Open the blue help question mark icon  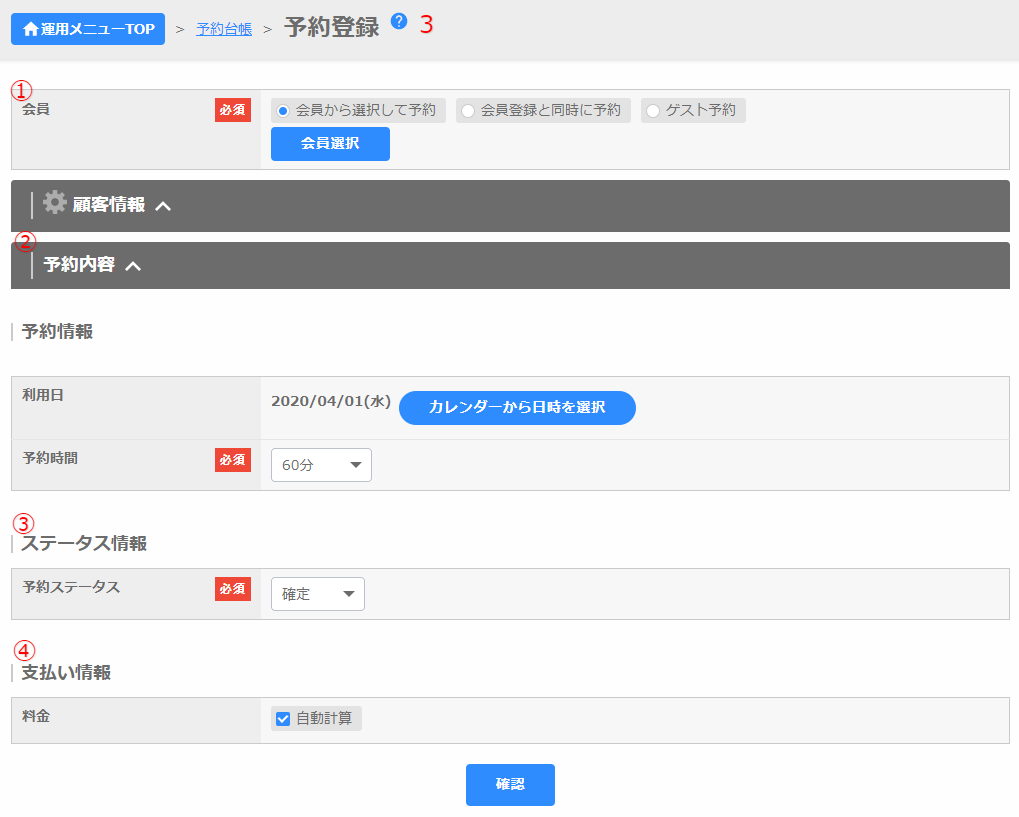point(399,21)
